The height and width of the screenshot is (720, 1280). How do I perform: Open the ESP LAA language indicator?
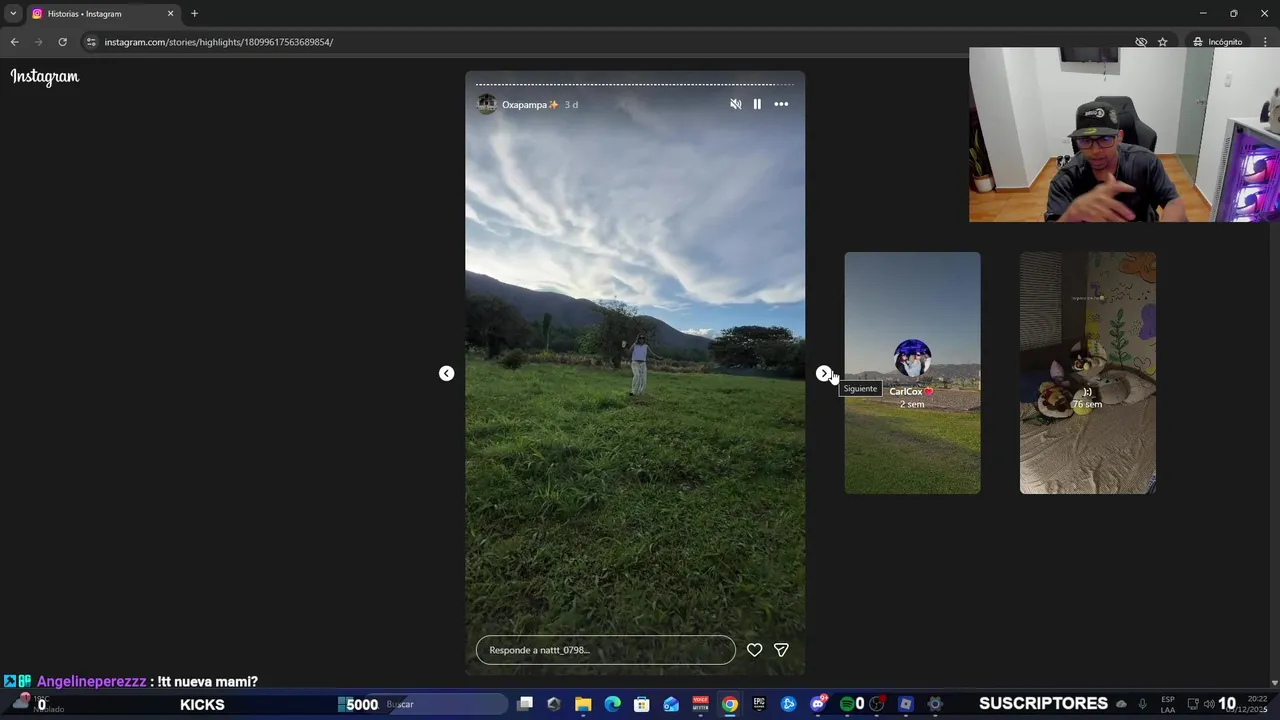click(1168, 704)
